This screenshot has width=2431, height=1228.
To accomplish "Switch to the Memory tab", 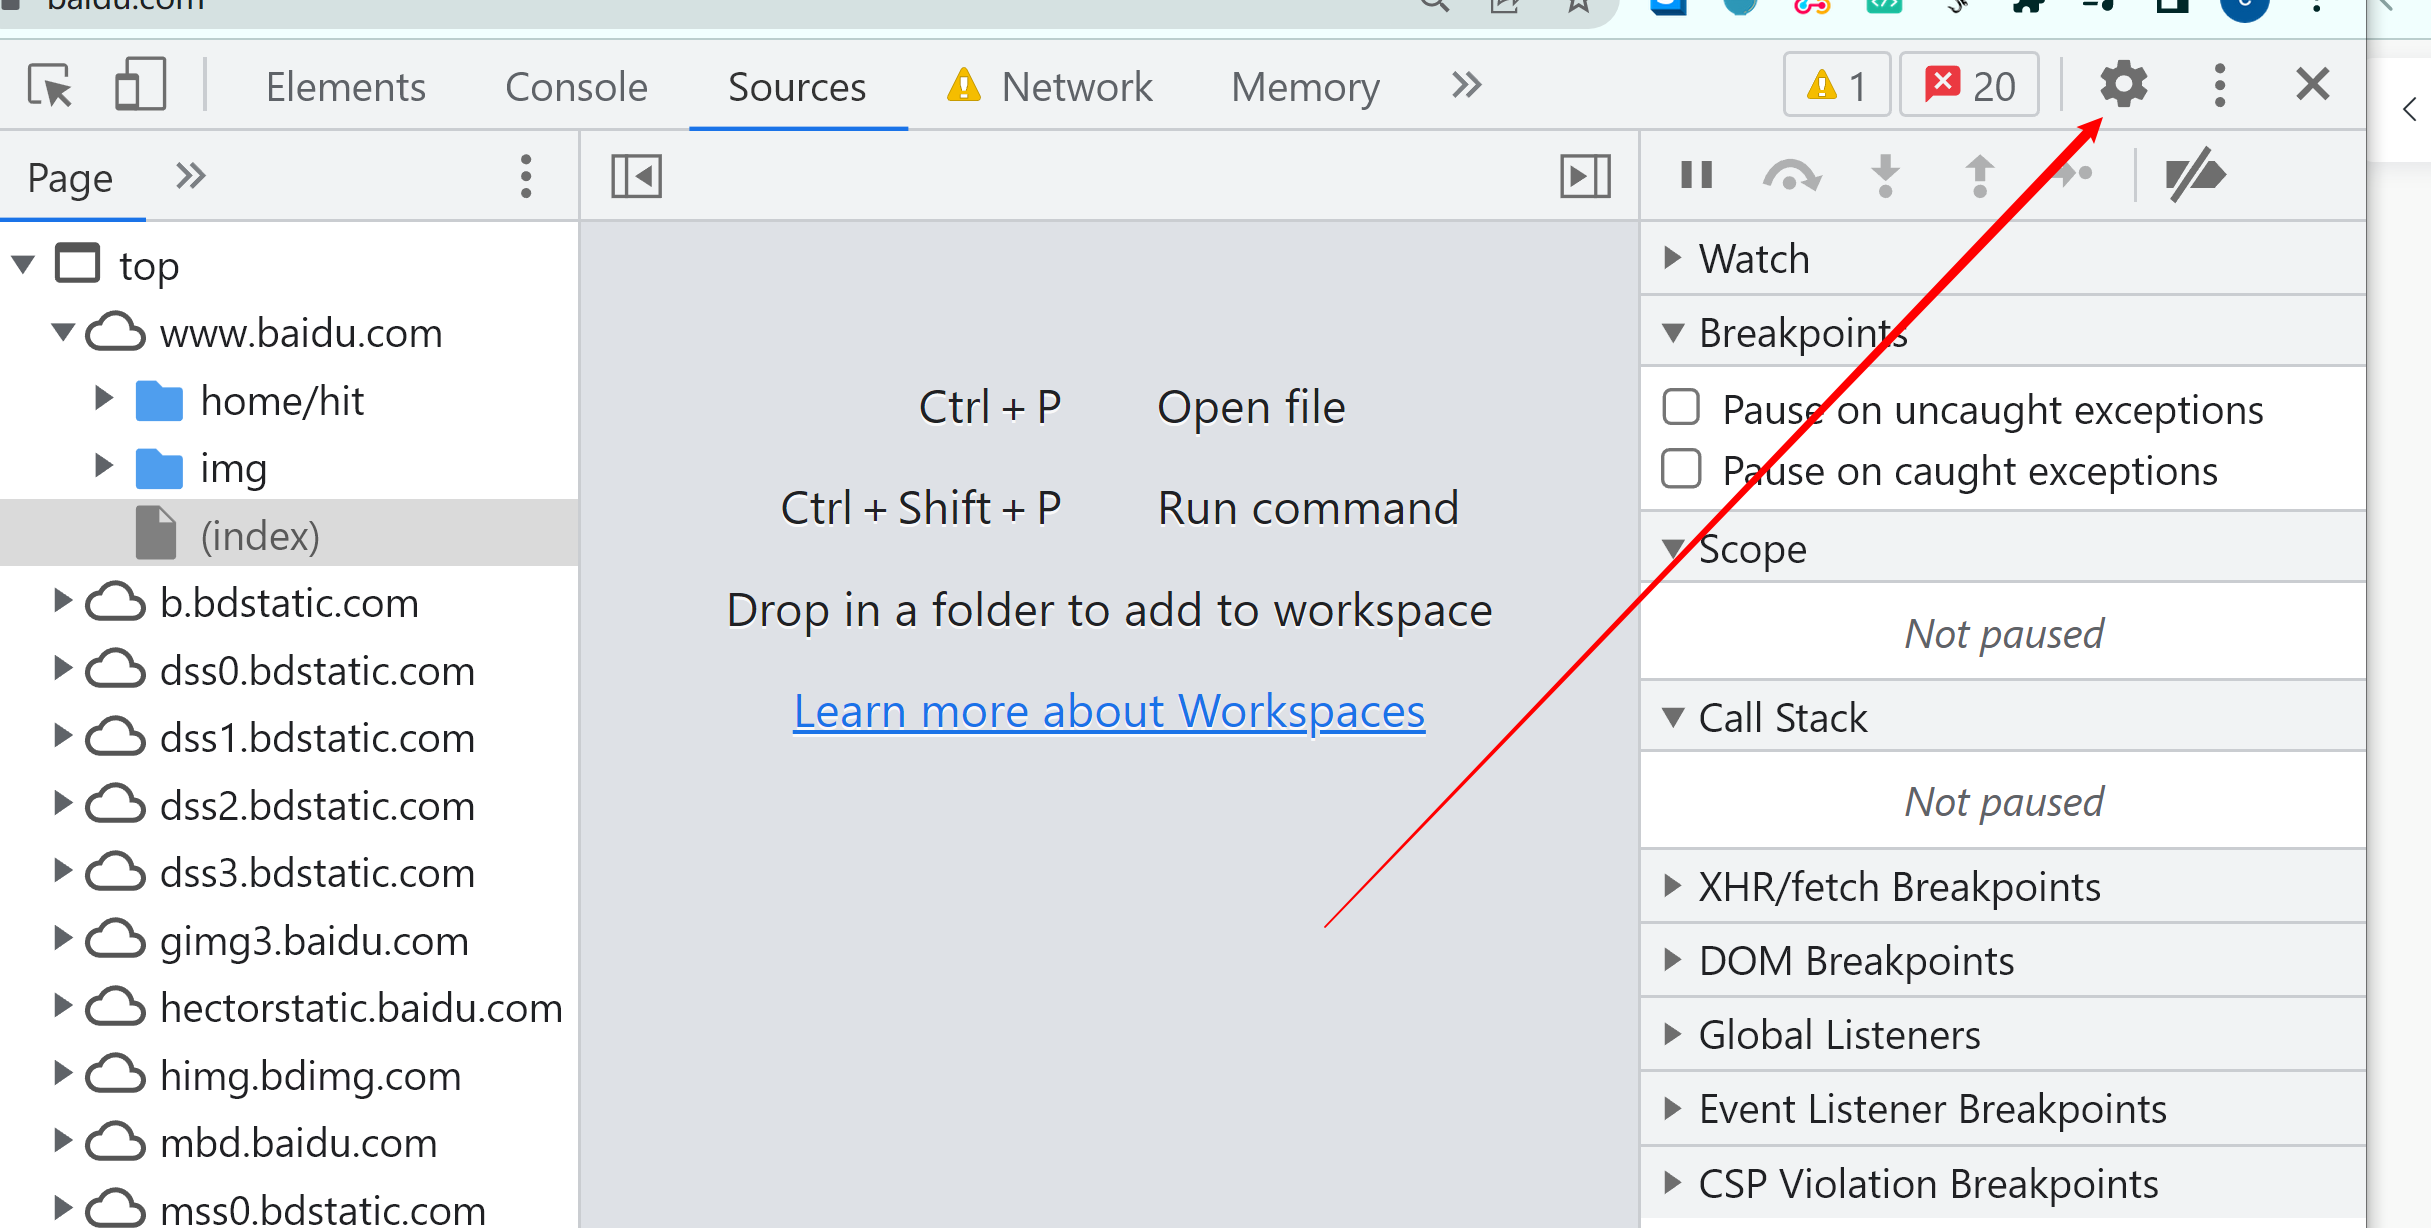I will click(1305, 87).
